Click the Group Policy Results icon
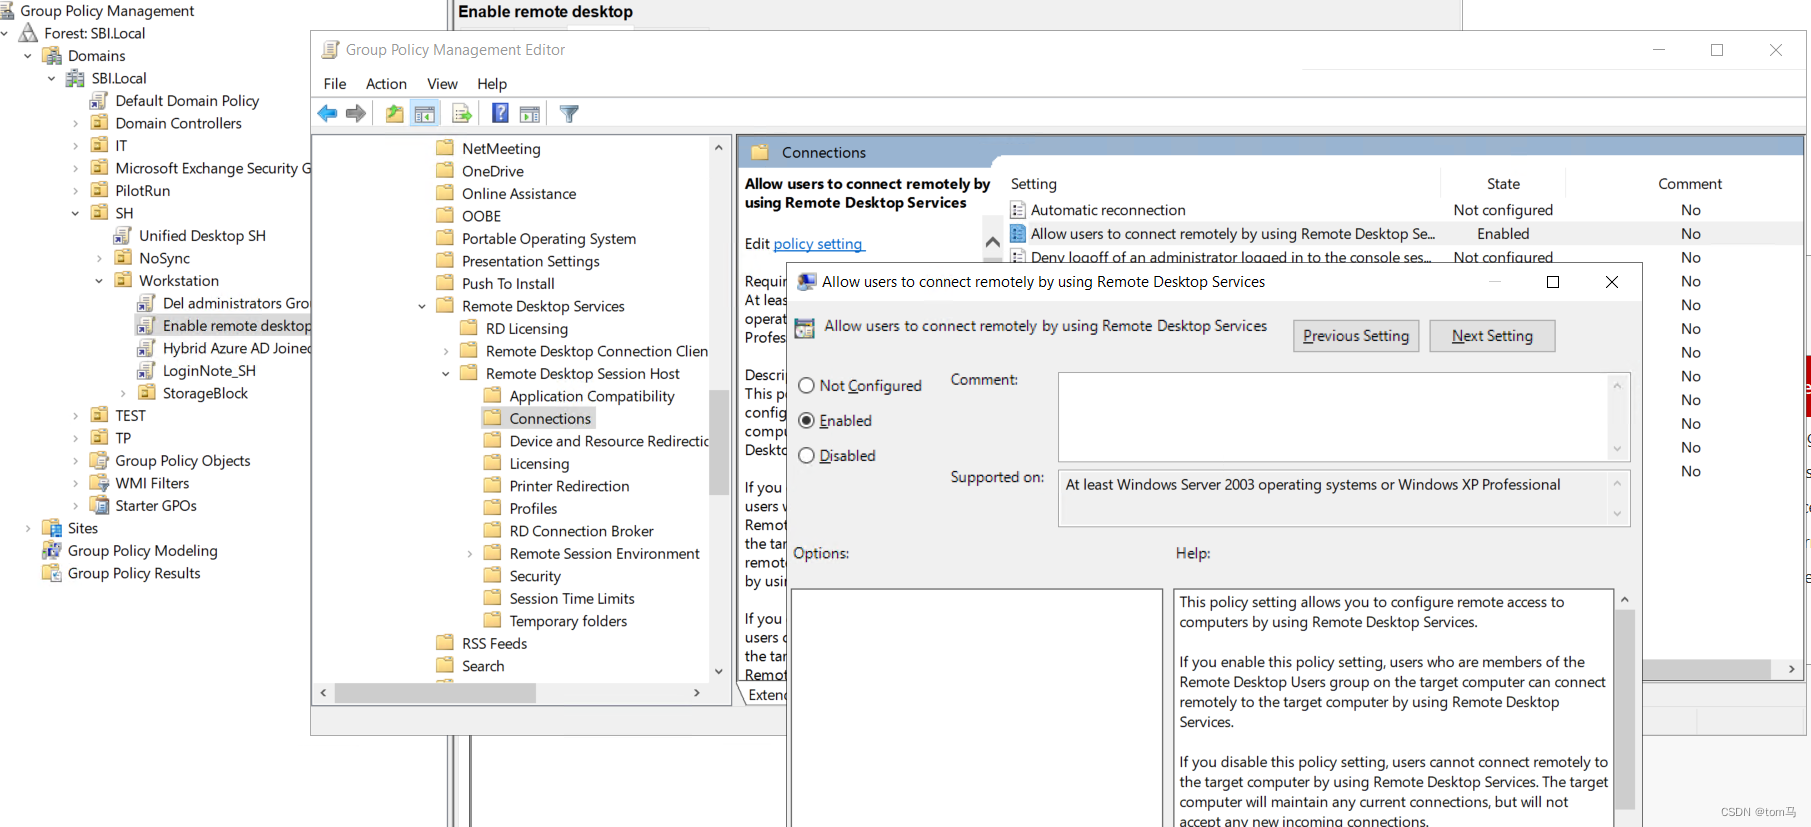 click(51, 573)
